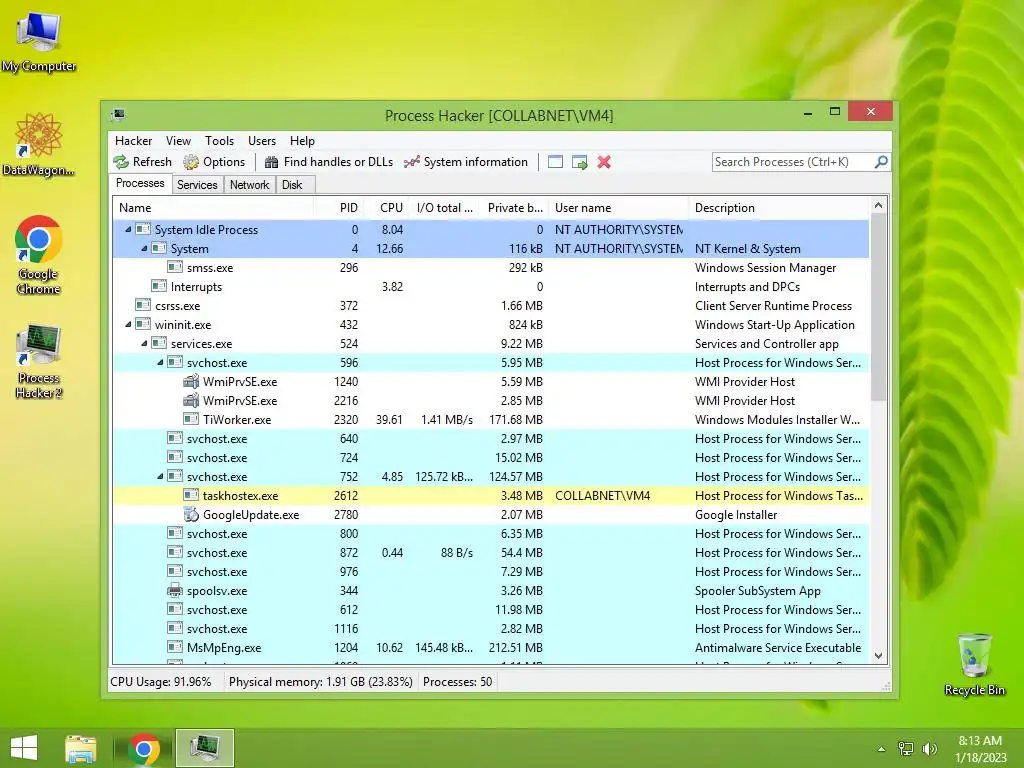
Task: Sort by I/O total column header
Action: pos(444,208)
